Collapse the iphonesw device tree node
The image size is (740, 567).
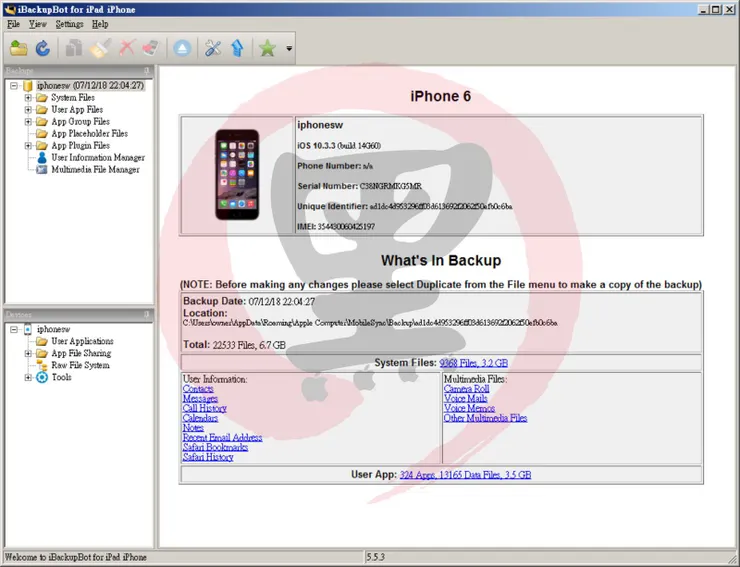(14, 330)
